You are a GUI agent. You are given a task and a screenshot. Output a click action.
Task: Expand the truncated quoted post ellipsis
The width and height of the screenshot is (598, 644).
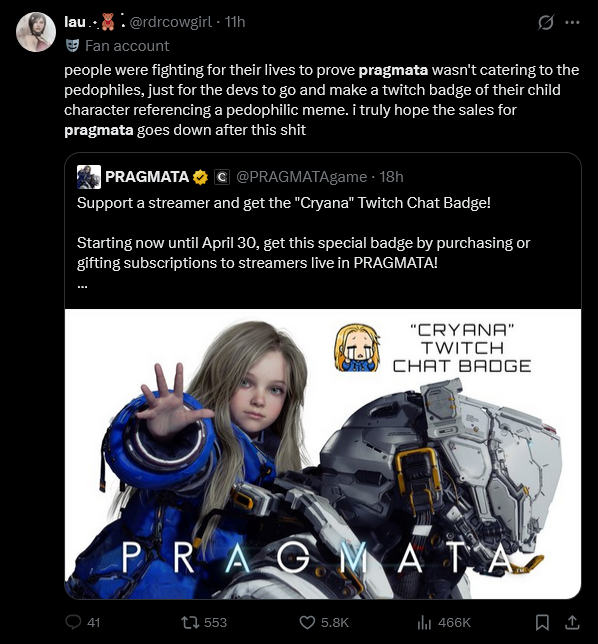pyautogui.click(x=82, y=286)
